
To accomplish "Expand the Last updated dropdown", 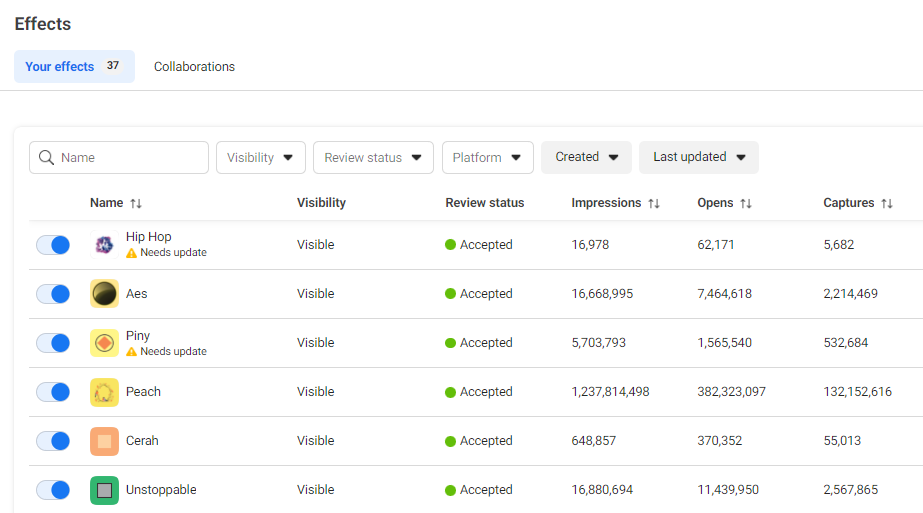I will point(698,157).
